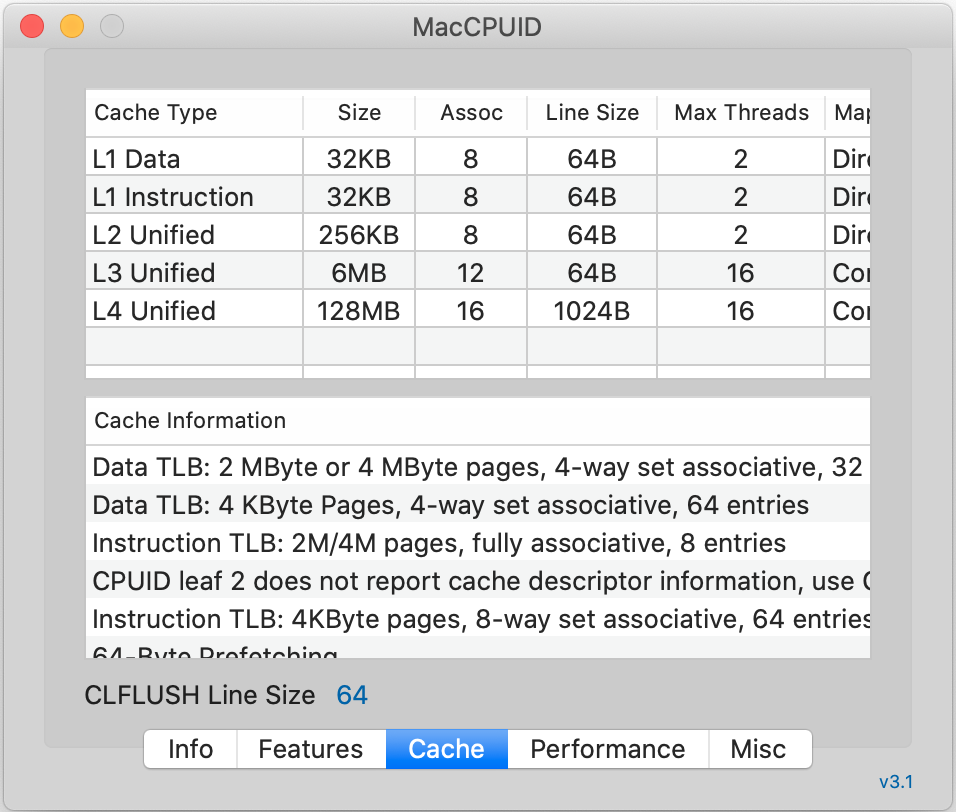
Task: Close the MacCPUID window
Action: (32, 26)
